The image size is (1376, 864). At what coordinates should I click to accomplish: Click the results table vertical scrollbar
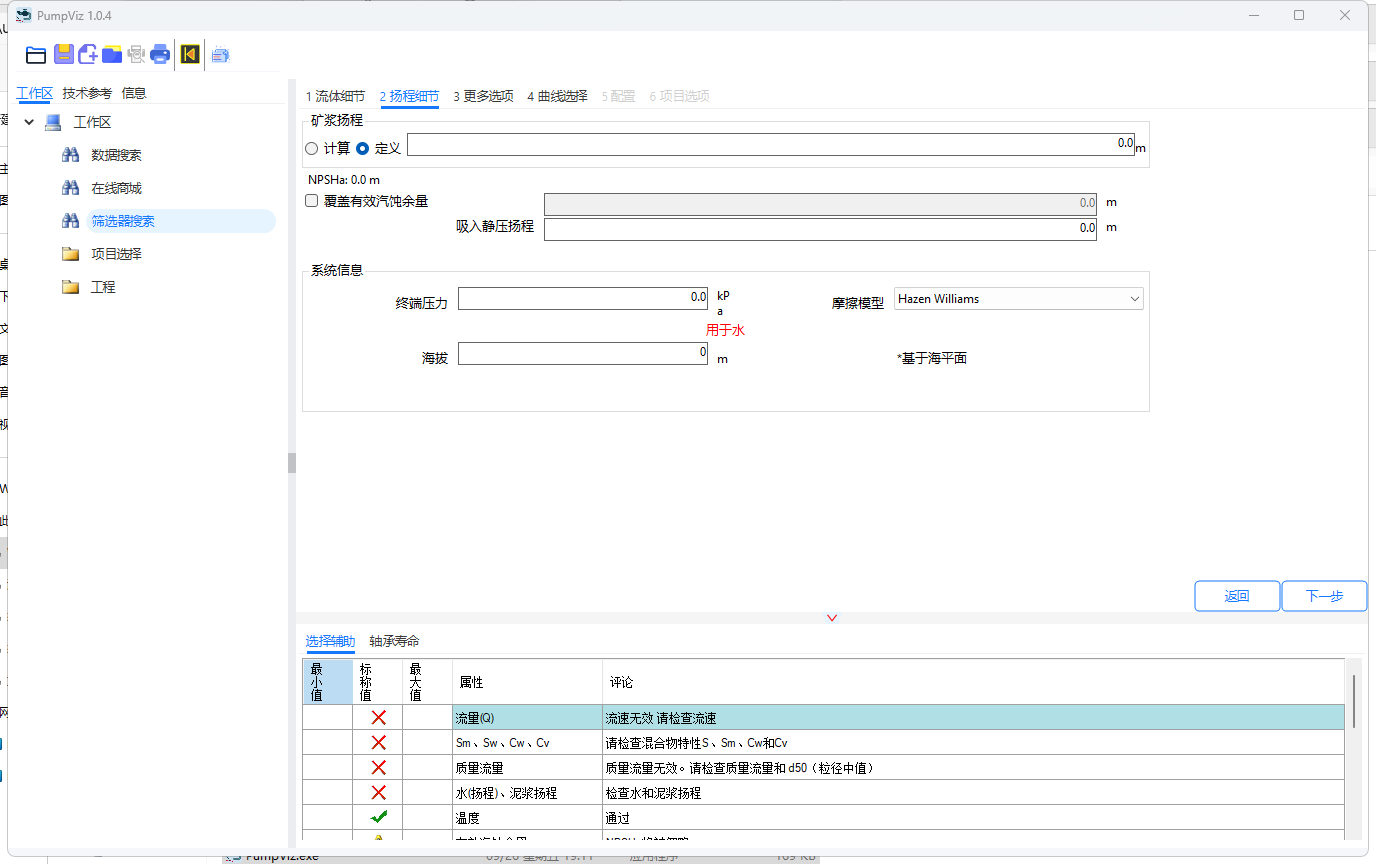tap(1354, 700)
